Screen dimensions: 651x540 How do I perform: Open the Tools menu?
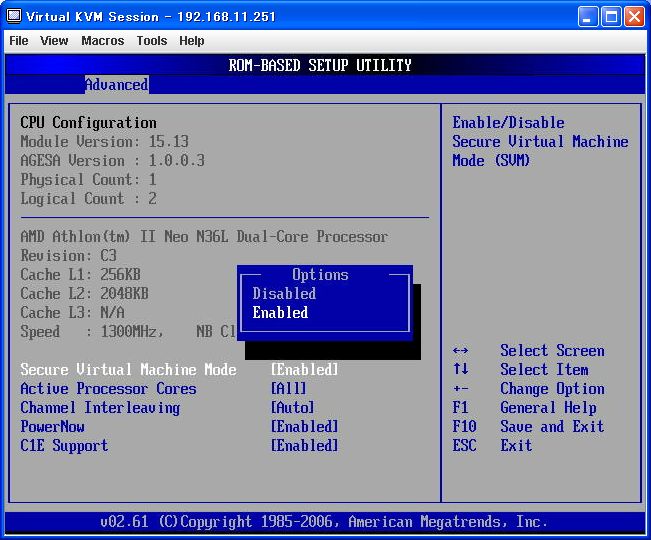152,41
